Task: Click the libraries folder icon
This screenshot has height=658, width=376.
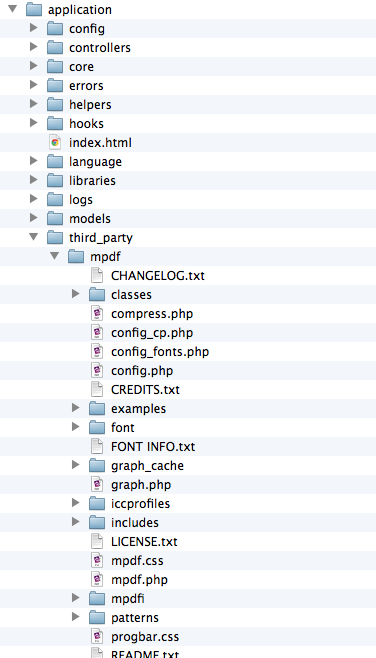Action: coord(55,180)
